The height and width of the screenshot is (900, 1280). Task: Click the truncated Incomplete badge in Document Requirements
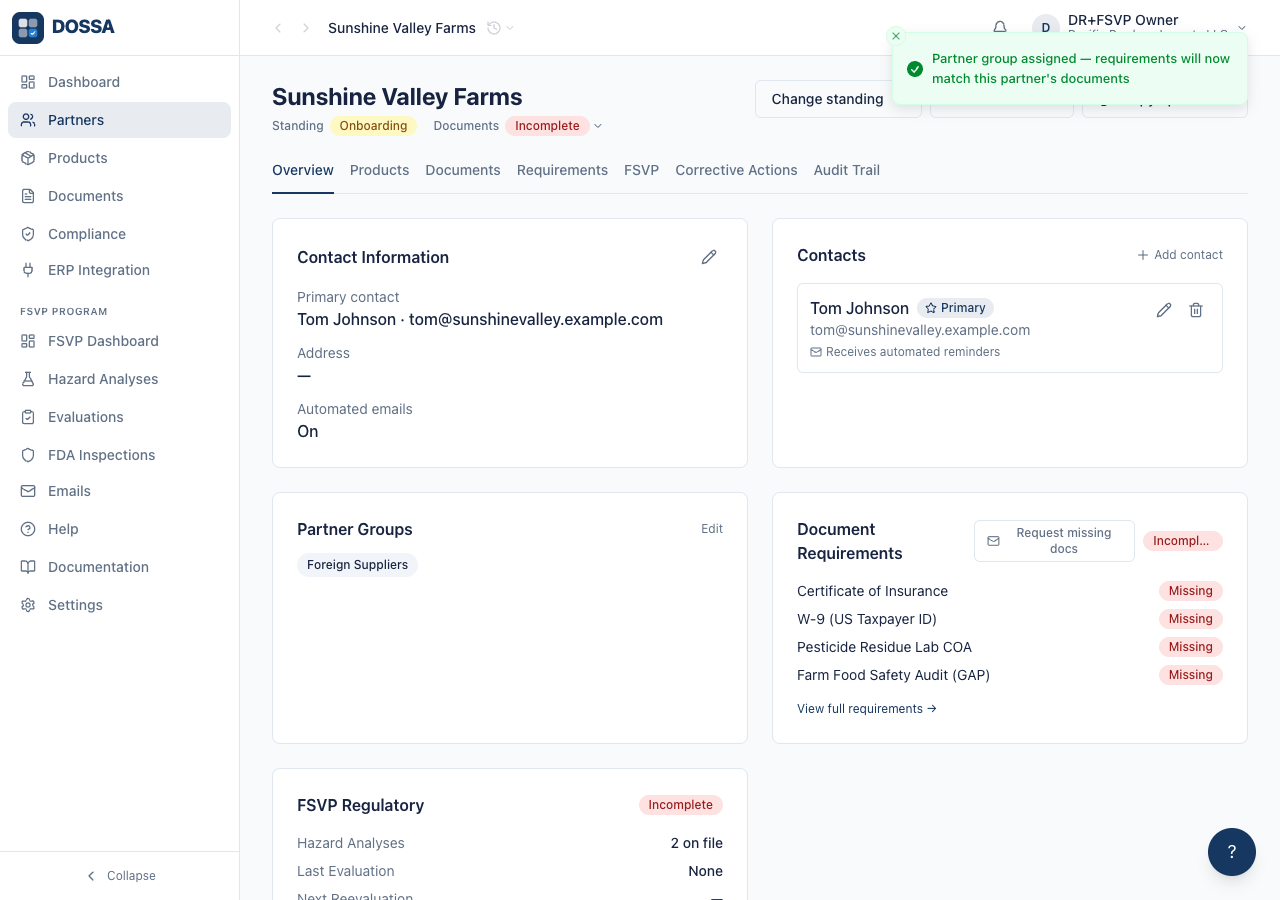(x=1182, y=541)
